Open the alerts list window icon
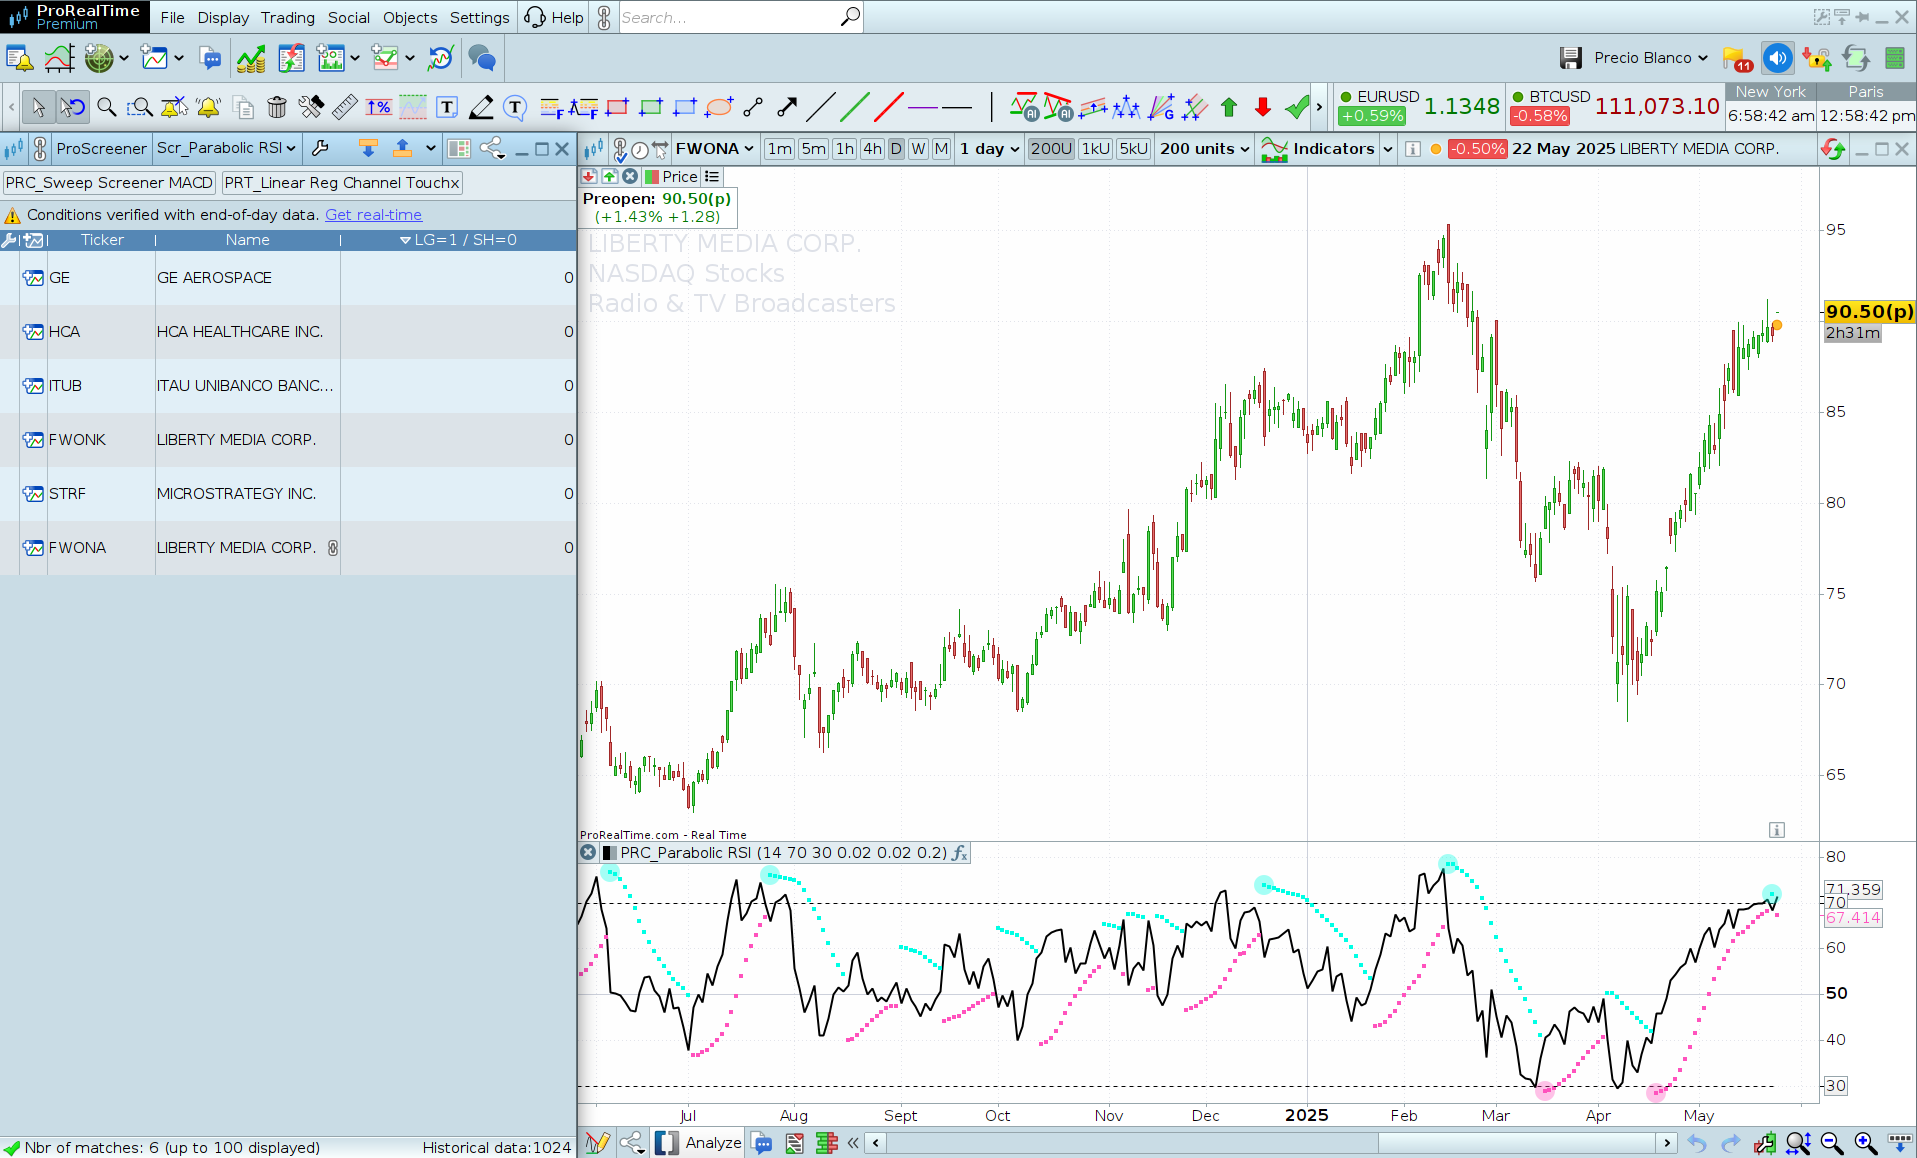1917x1158 pixels. click(x=19, y=59)
